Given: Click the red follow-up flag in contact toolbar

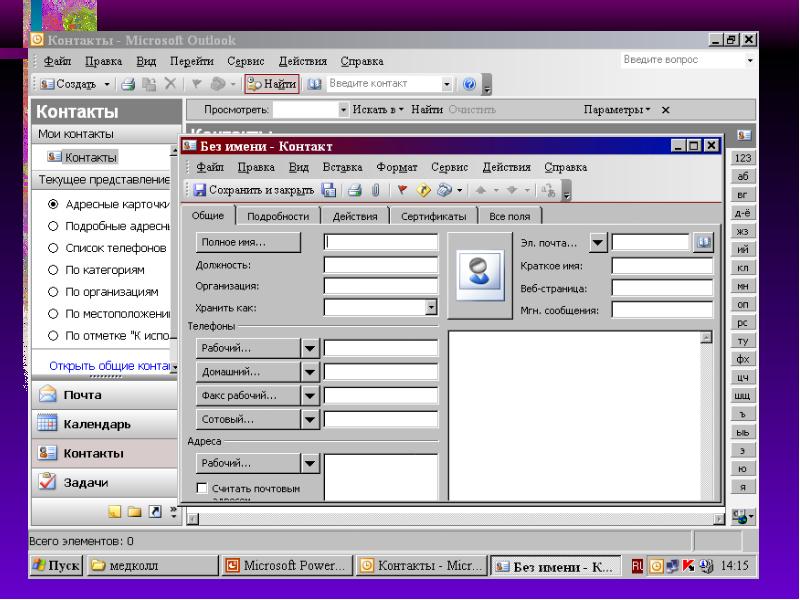Looking at the screenshot, I should click(x=402, y=190).
